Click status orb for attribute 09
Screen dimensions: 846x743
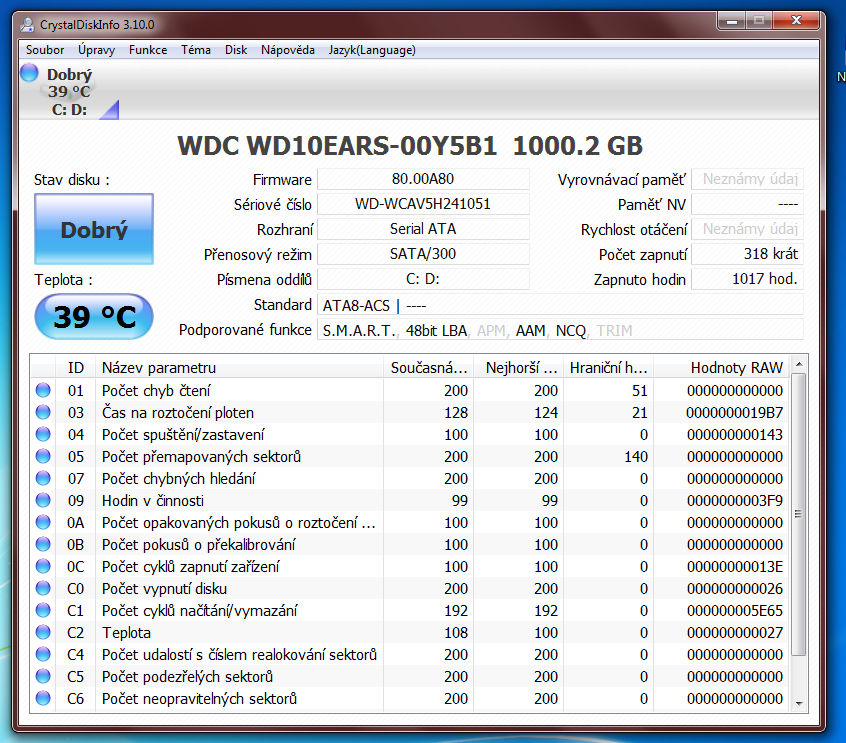click(43, 500)
